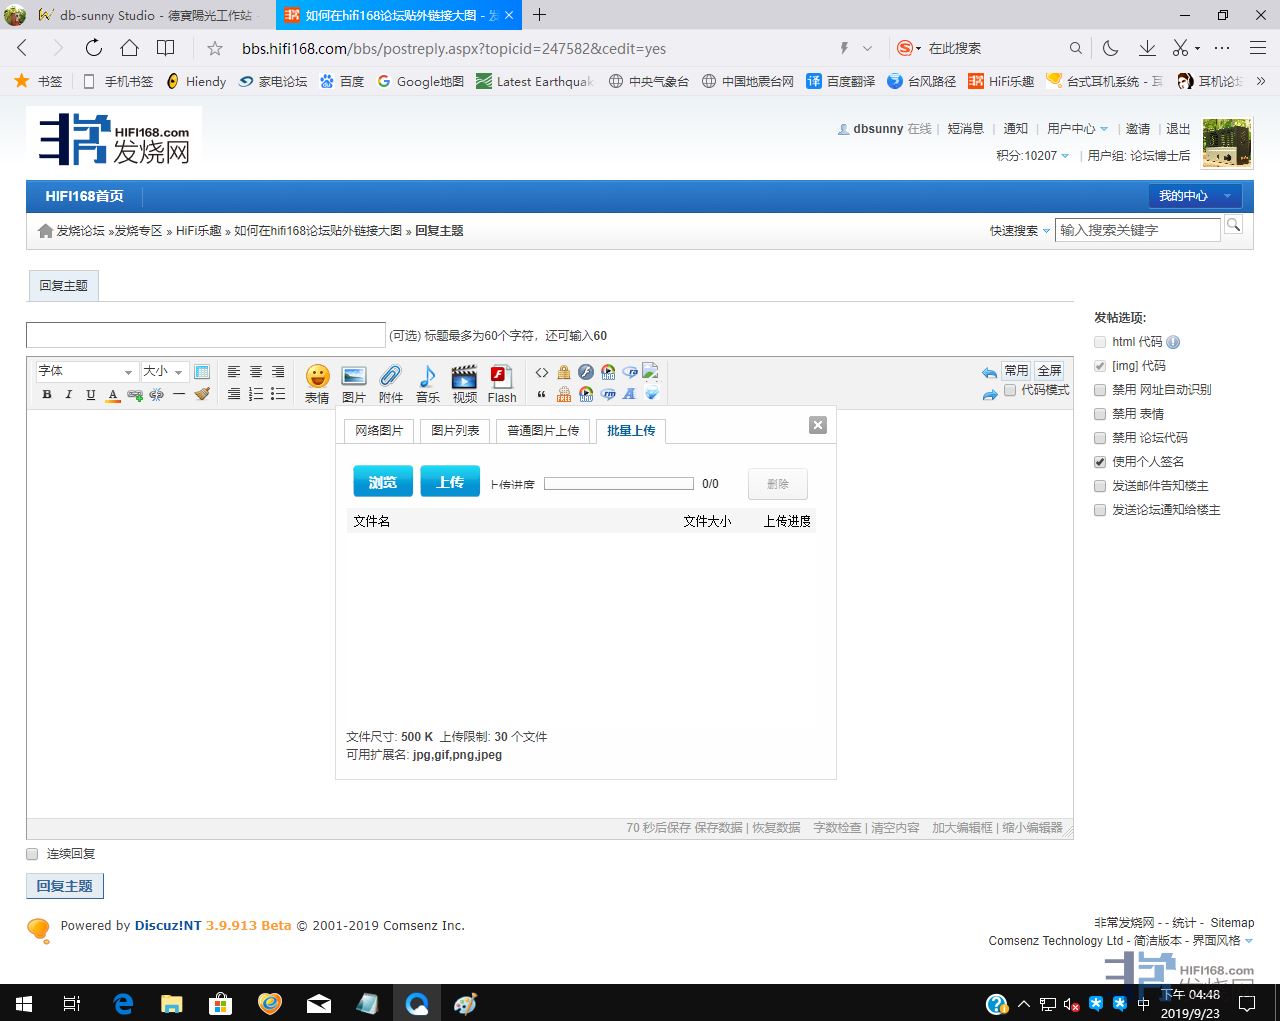
Task: Insert music with the 音乐 icon
Action: pos(427,383)
